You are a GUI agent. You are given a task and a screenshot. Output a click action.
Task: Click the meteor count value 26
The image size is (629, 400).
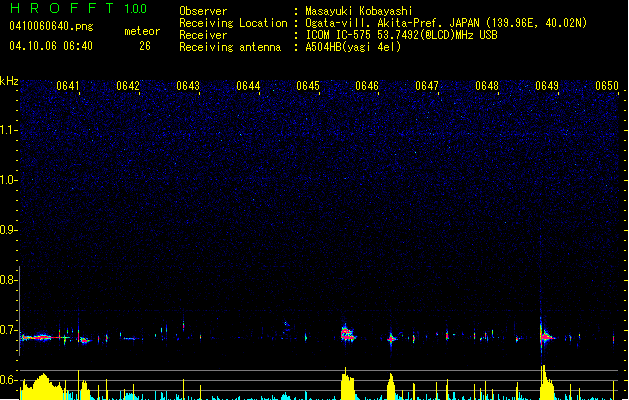point(145,46)
